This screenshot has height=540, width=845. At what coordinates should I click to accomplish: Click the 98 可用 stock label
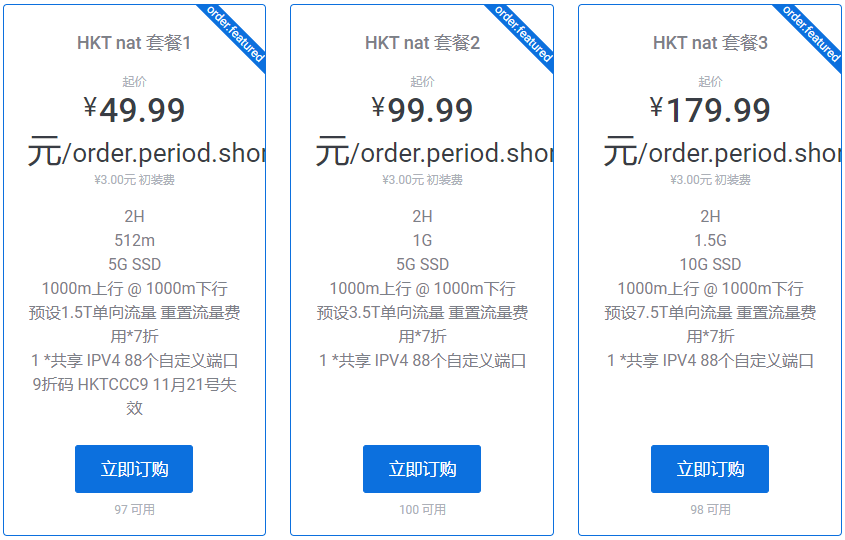(710, 510)
